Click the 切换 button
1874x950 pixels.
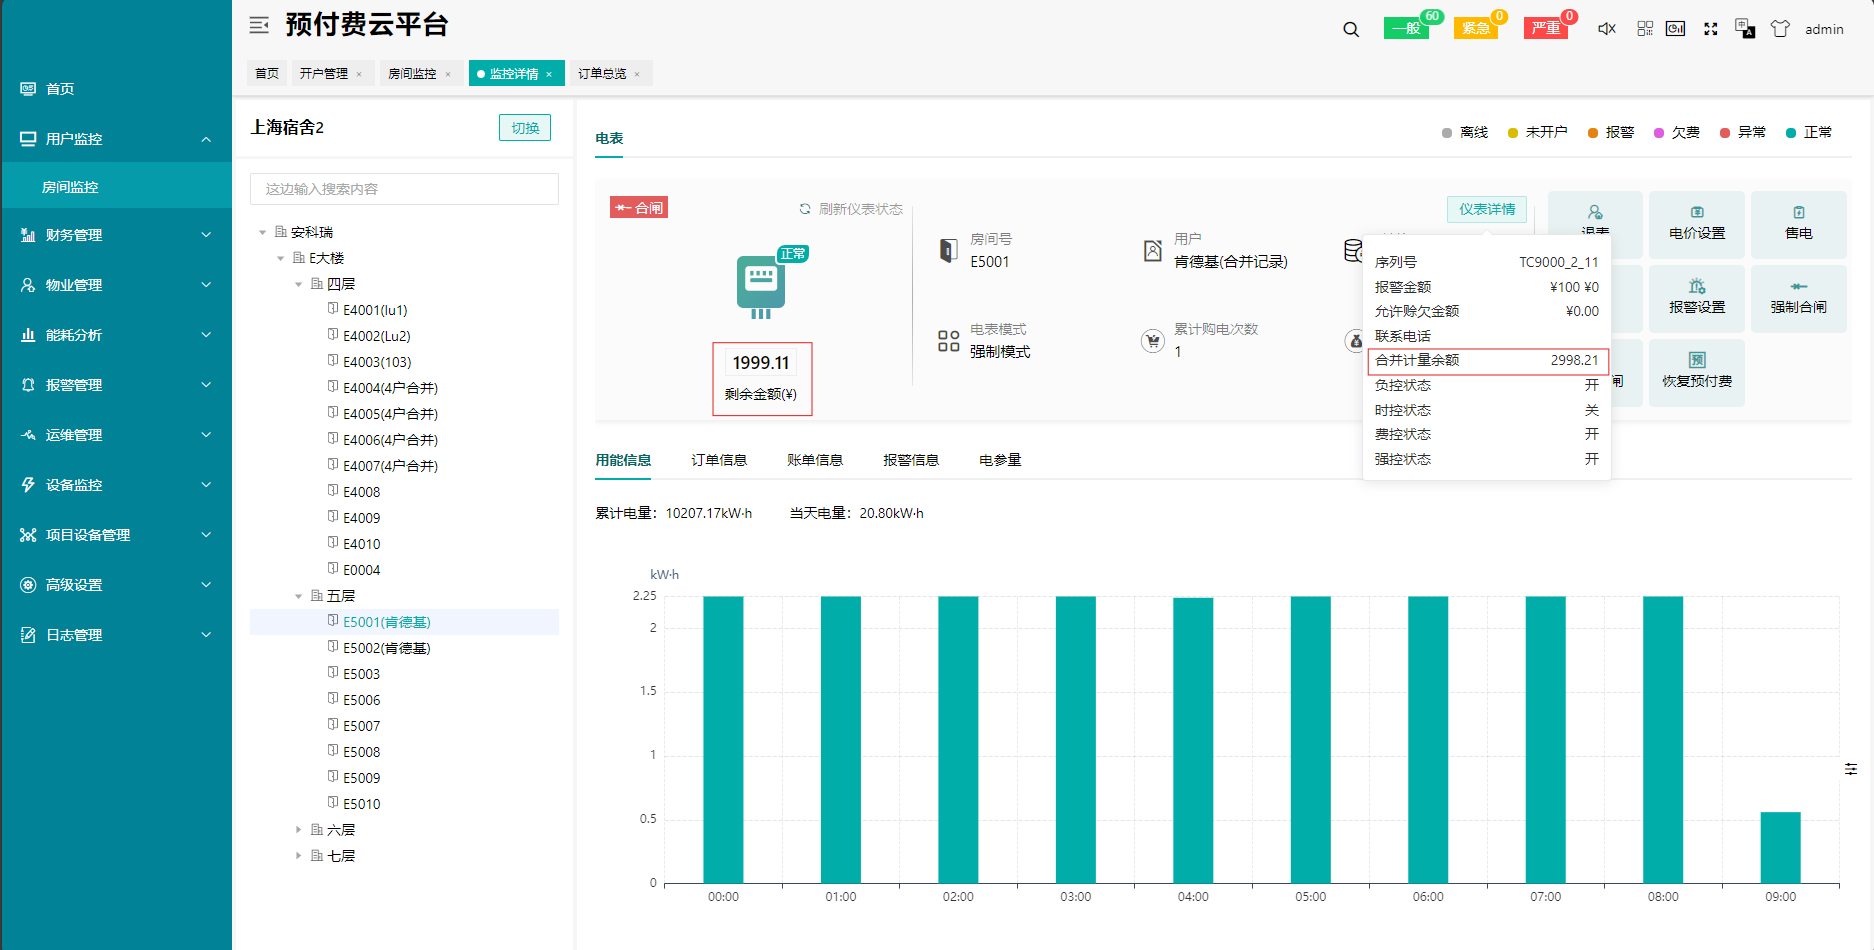[525, 128]
